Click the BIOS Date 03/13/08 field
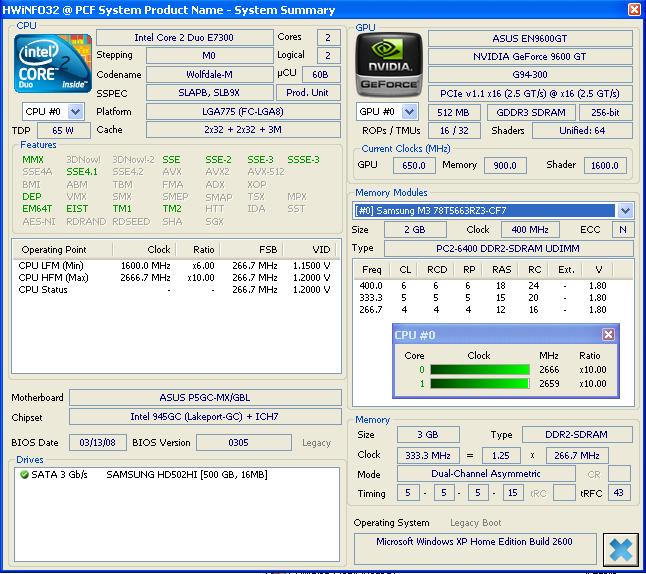The height and width of the screenshot is (574, 646). pos(98,443)
